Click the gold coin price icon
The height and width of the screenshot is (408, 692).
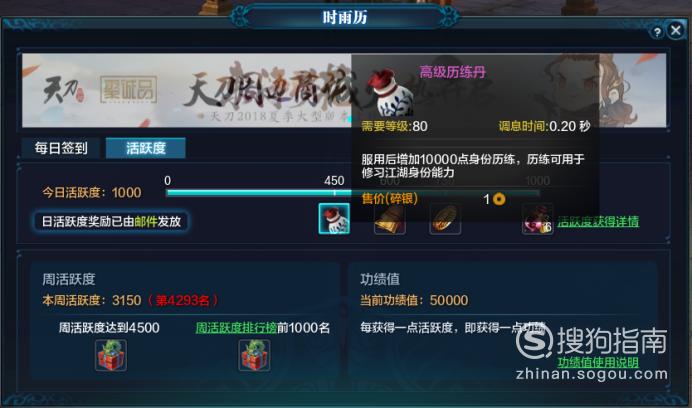point(499,199)
